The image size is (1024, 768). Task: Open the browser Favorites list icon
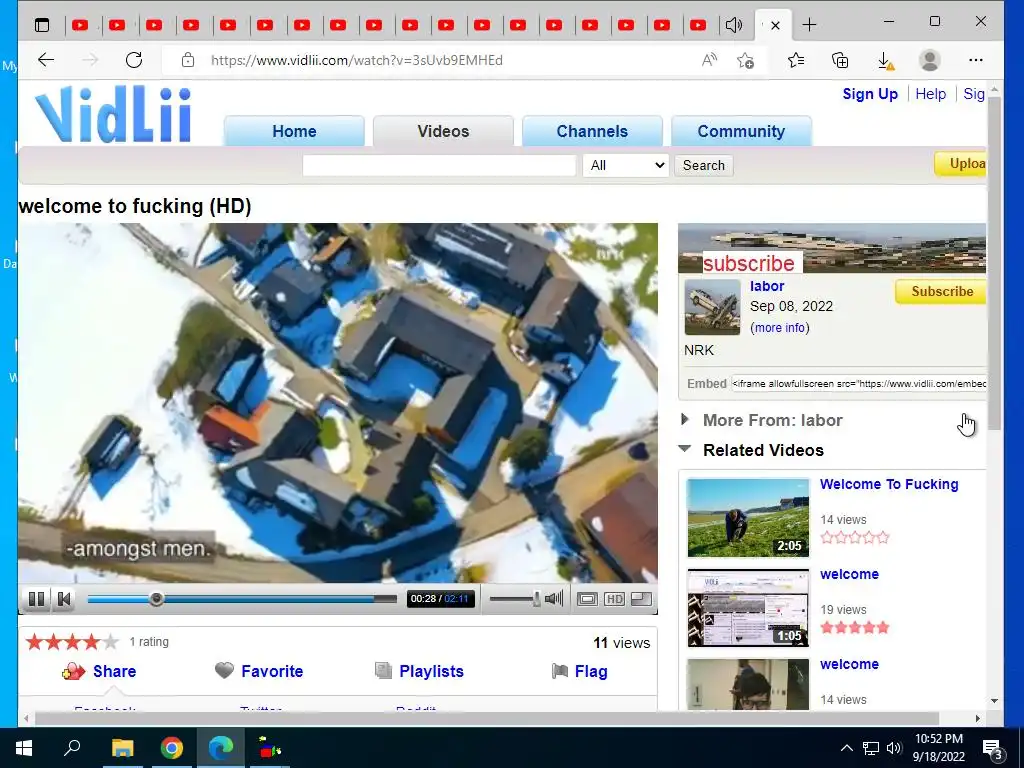(x=795, y=60)
